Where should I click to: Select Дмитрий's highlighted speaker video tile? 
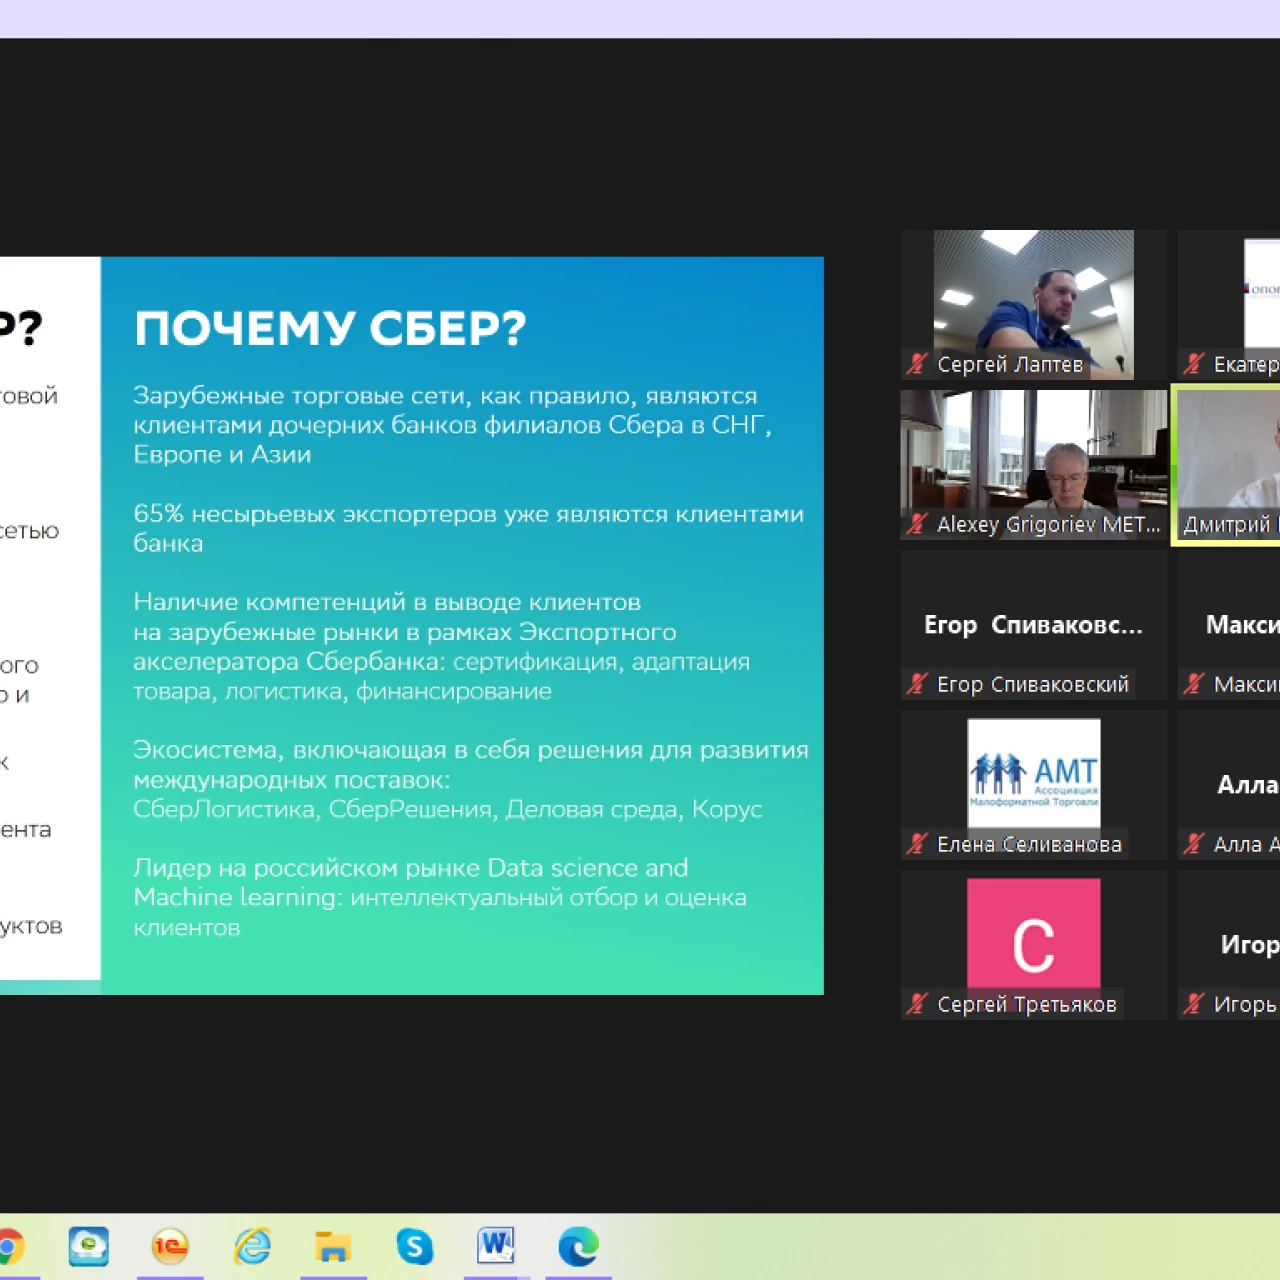coord(1228,465)
